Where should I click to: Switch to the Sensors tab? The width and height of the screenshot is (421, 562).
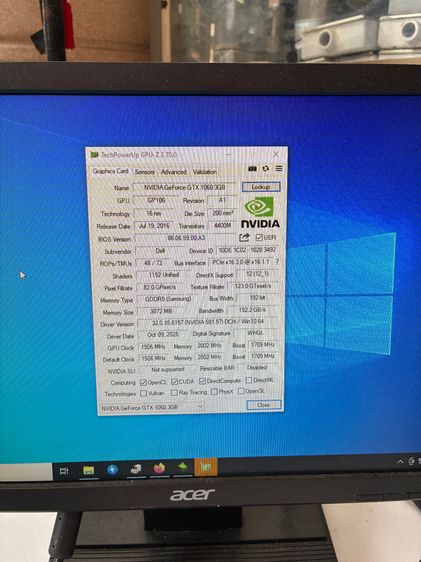144,172
